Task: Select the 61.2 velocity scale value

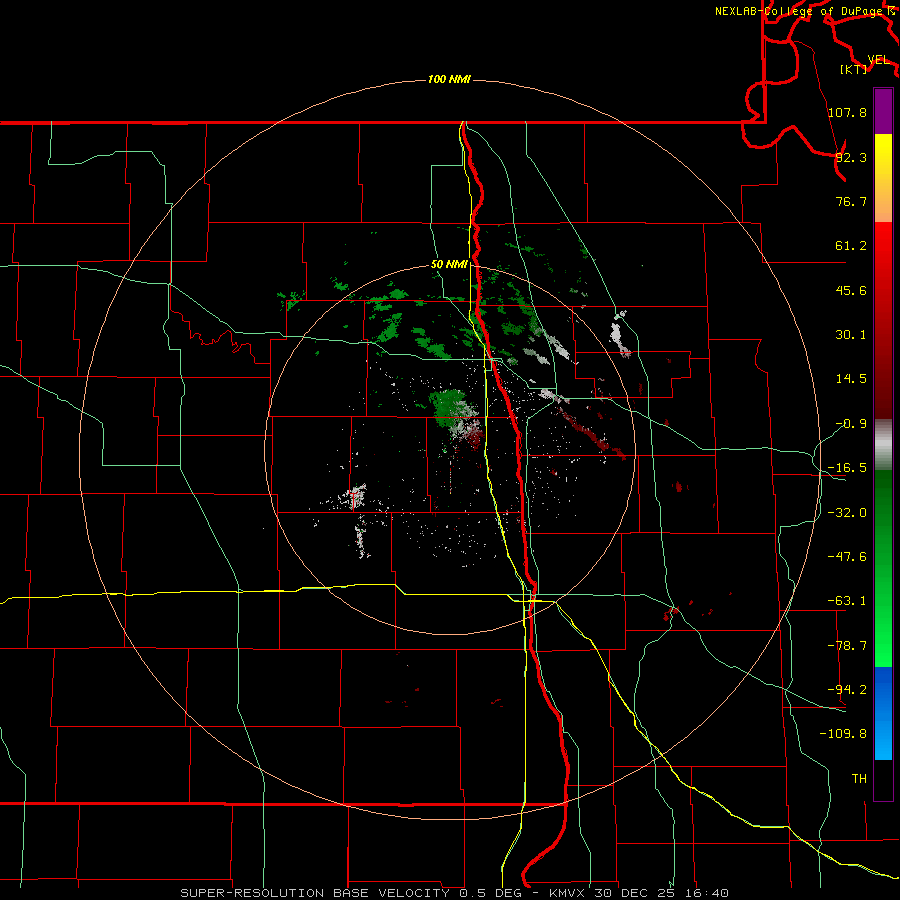Action: pos(851,245)
